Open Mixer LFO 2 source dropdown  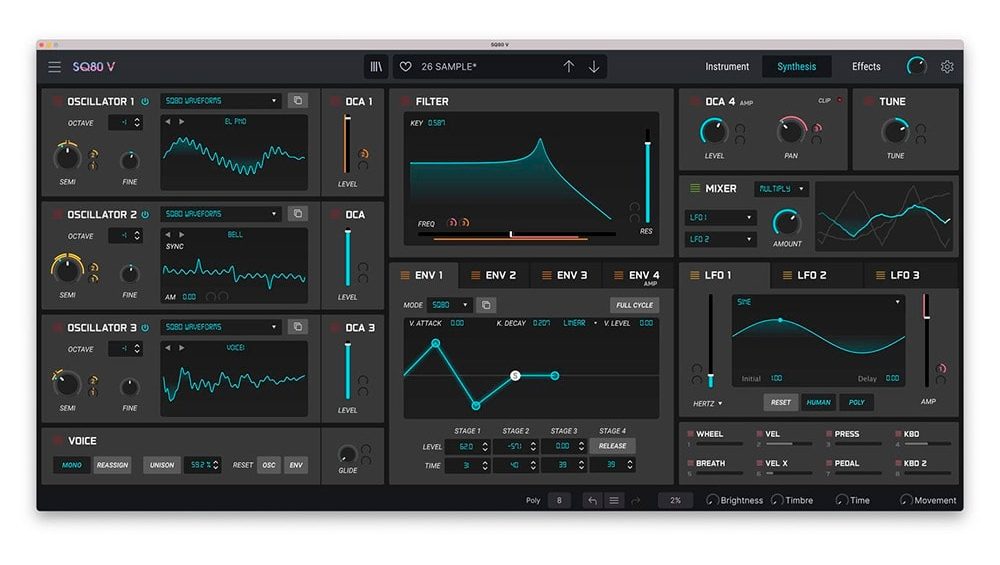coord(721,239)
